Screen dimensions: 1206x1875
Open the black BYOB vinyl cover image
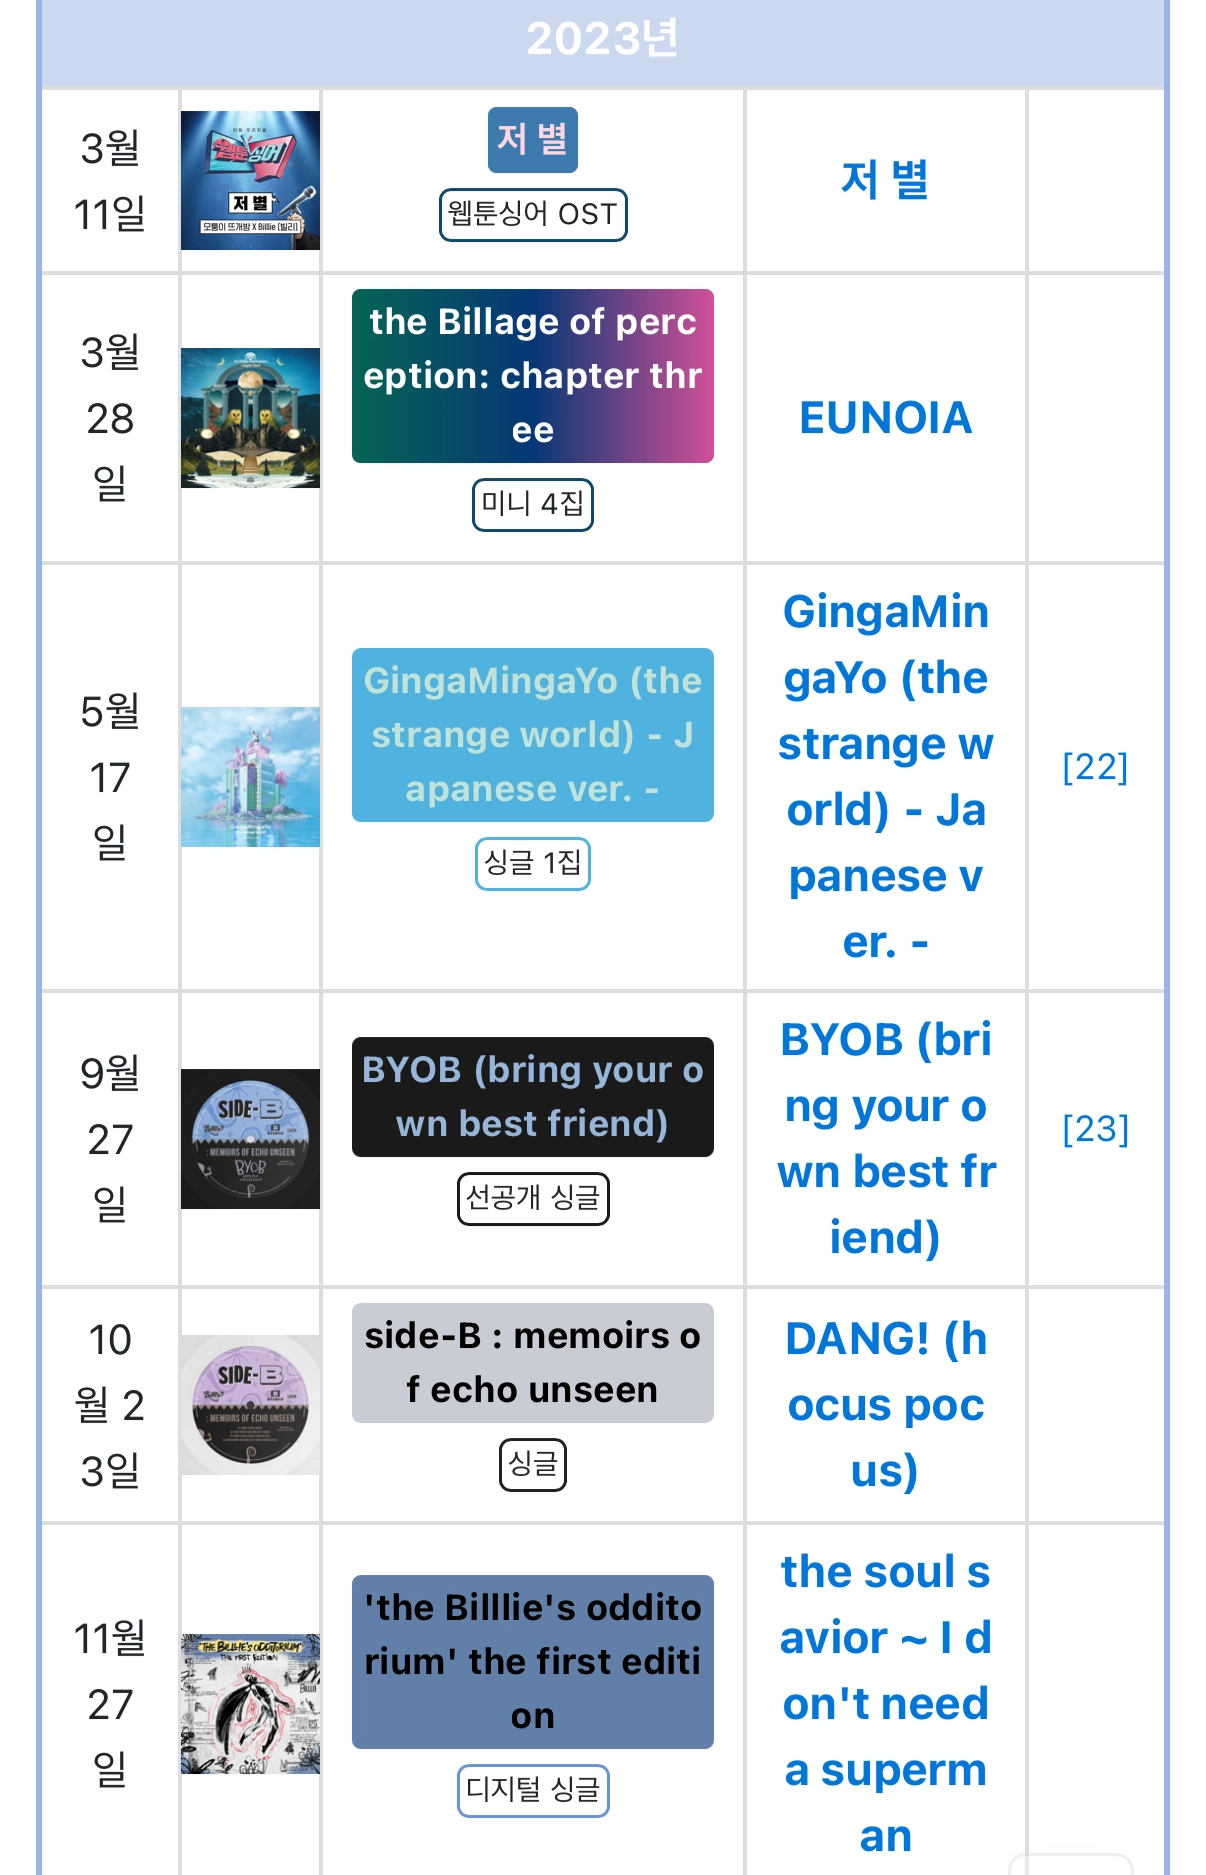[x=250, y=1139]
